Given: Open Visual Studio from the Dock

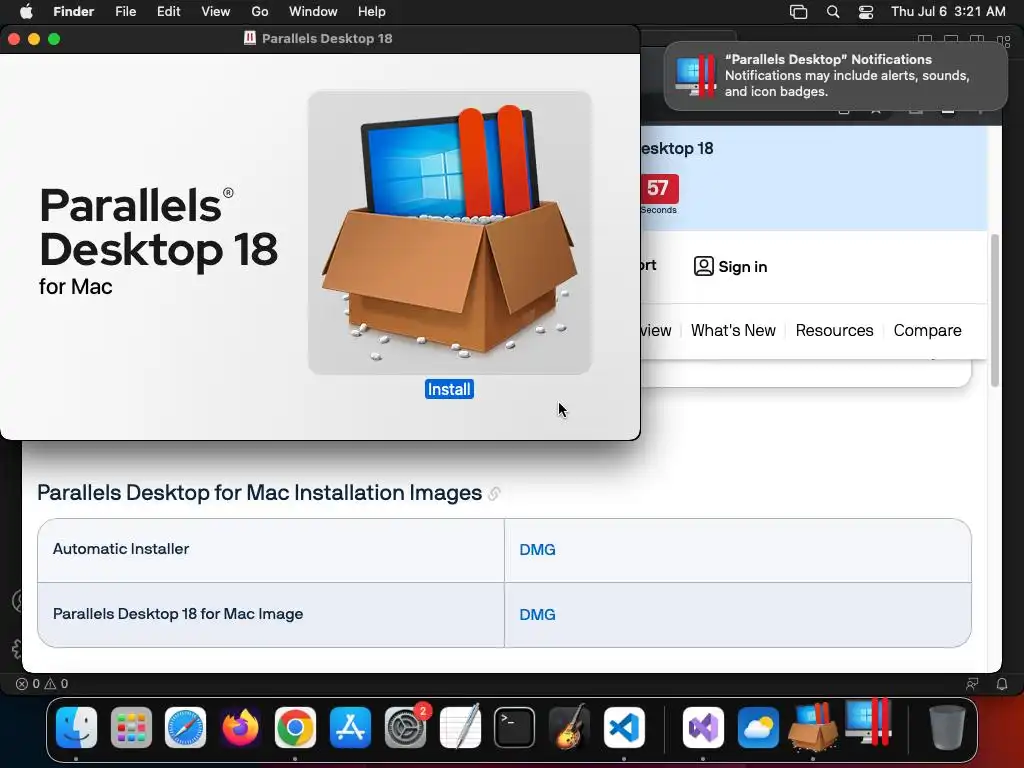Looking at the screenshot, I should (703, 728).
